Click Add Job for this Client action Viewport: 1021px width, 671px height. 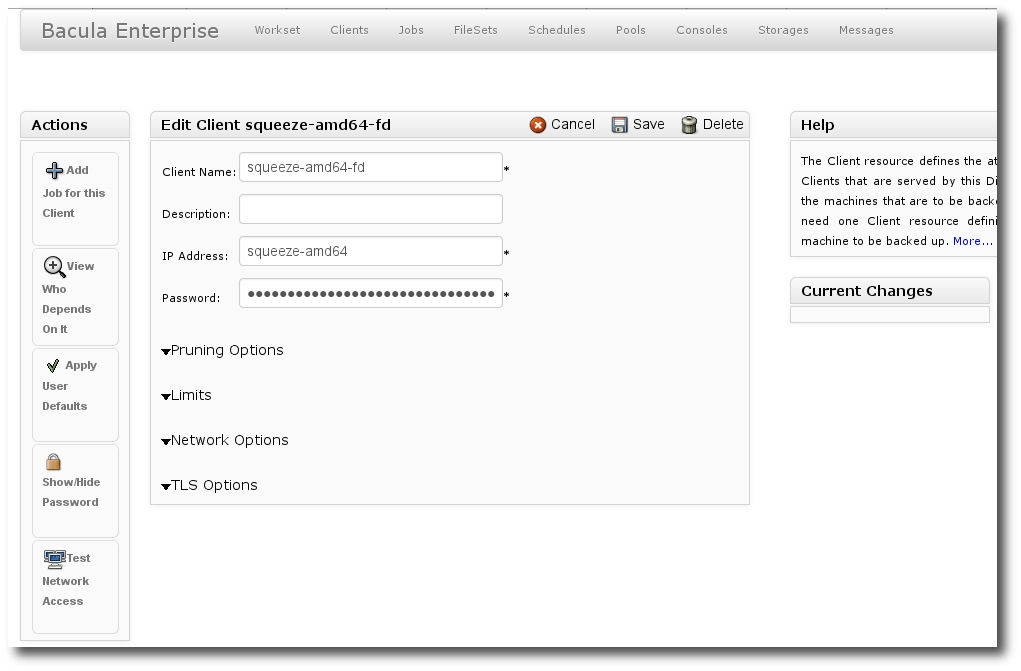(x=76, y=199)
